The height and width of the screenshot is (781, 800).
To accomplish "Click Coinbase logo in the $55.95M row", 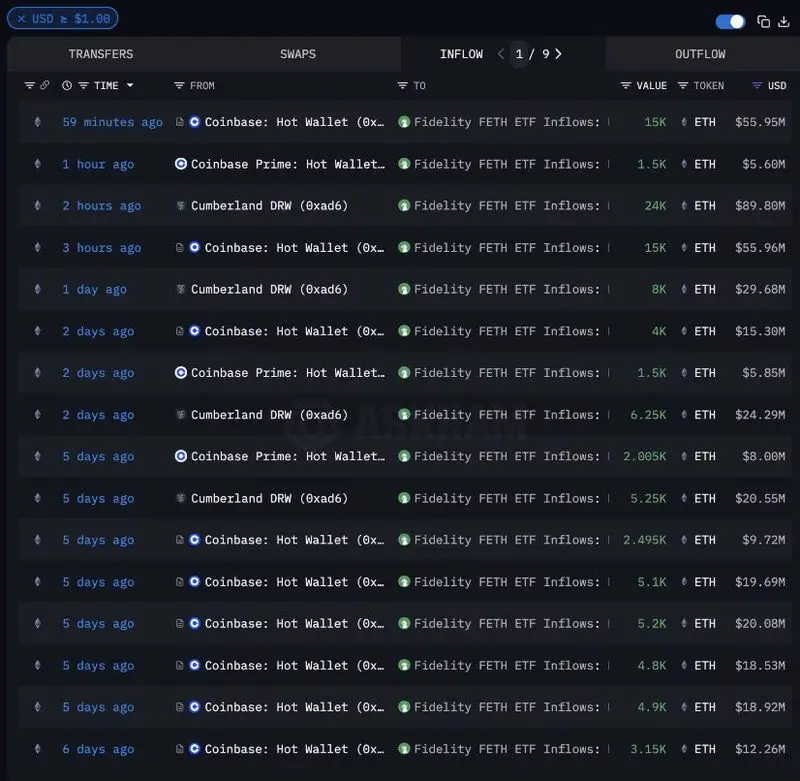I will point(194,122).
